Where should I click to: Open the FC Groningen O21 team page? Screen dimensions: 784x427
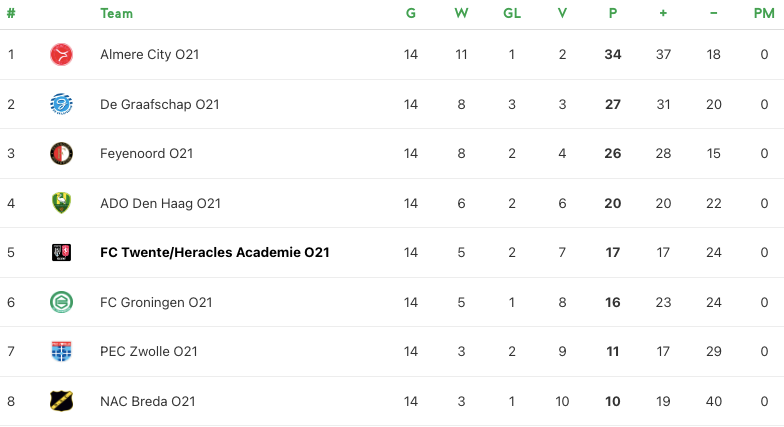click(156, 302)
